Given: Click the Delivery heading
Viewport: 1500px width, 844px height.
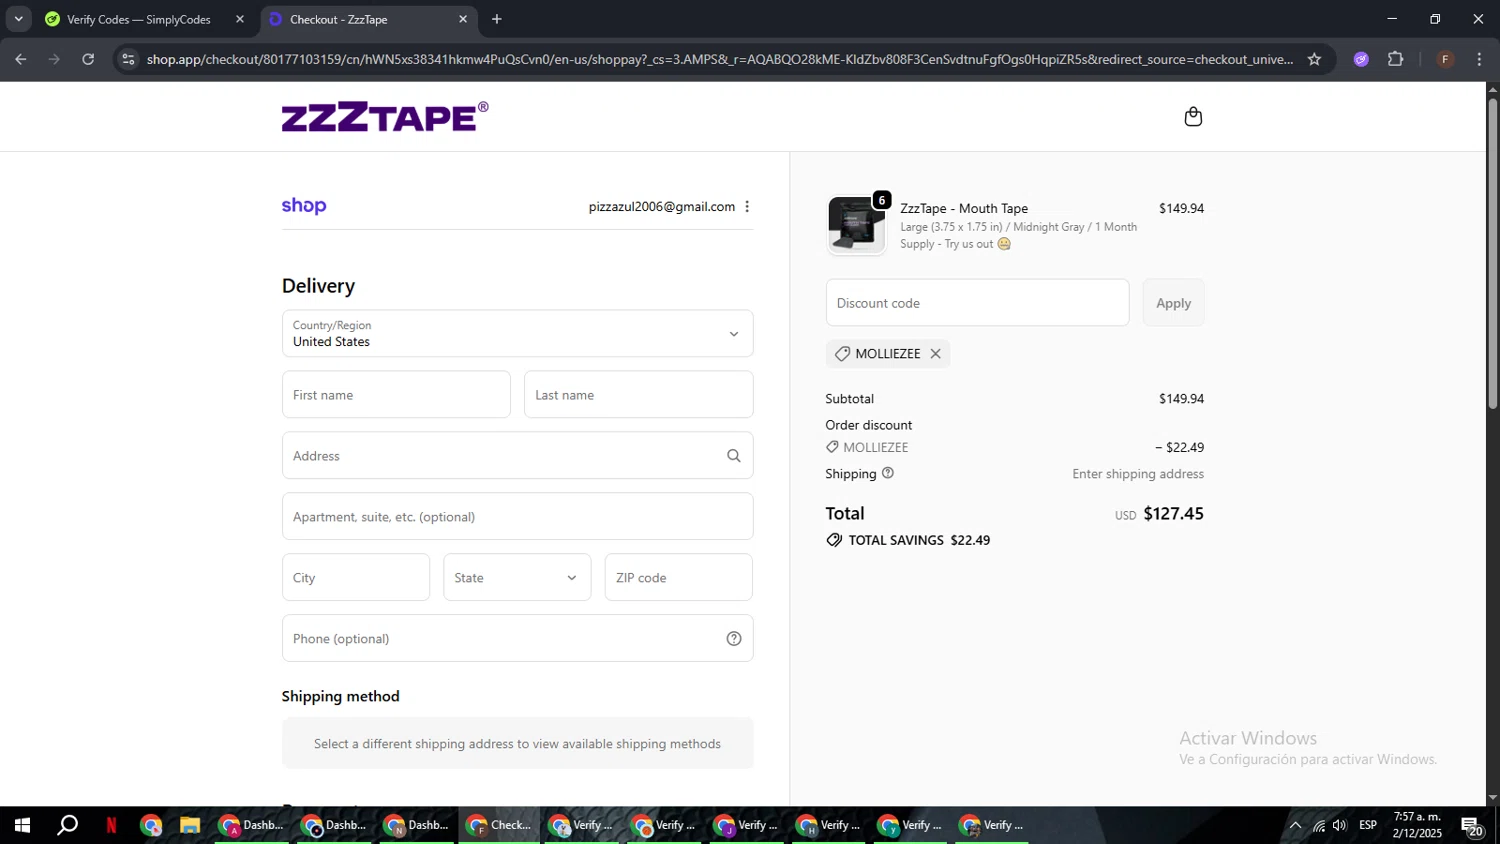Looking at the screenshot, I should click(318, 286).
